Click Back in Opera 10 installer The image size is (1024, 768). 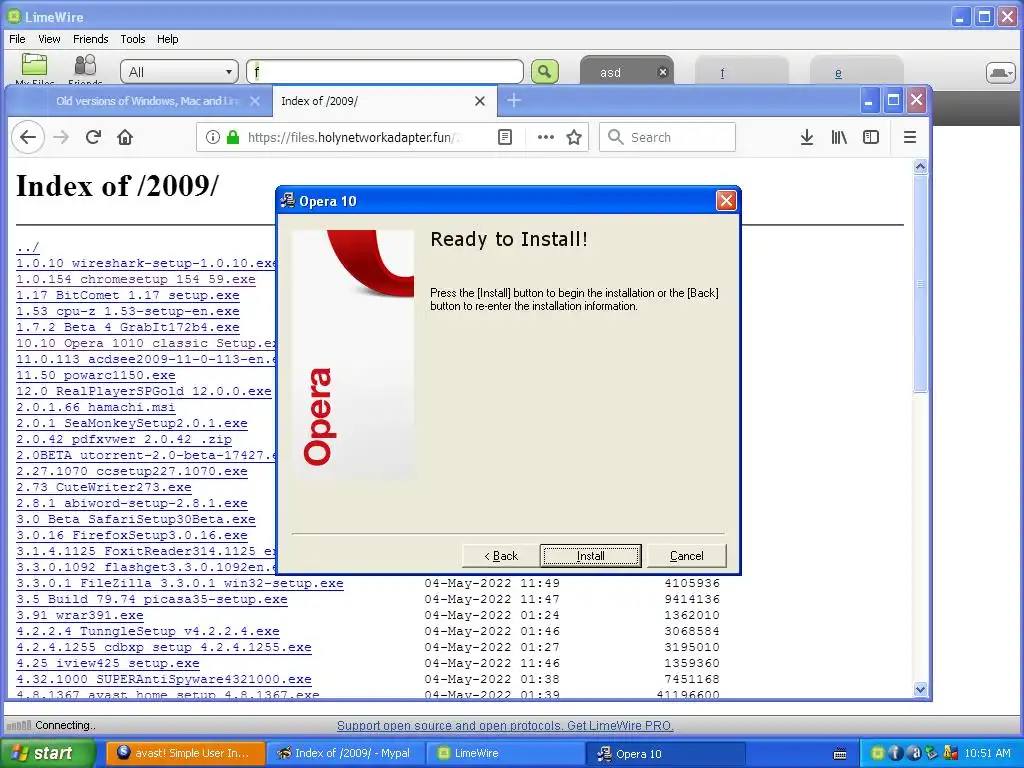coord(501,556)
